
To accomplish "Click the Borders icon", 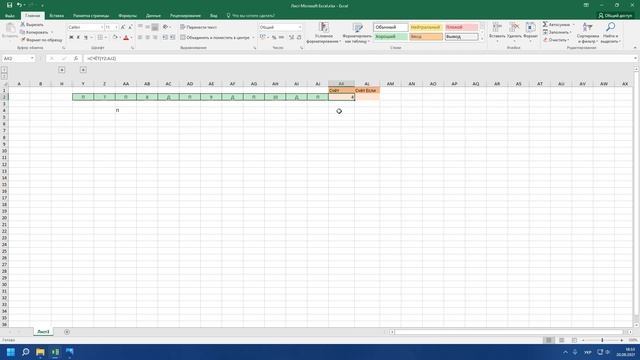I will coord(100,38).
